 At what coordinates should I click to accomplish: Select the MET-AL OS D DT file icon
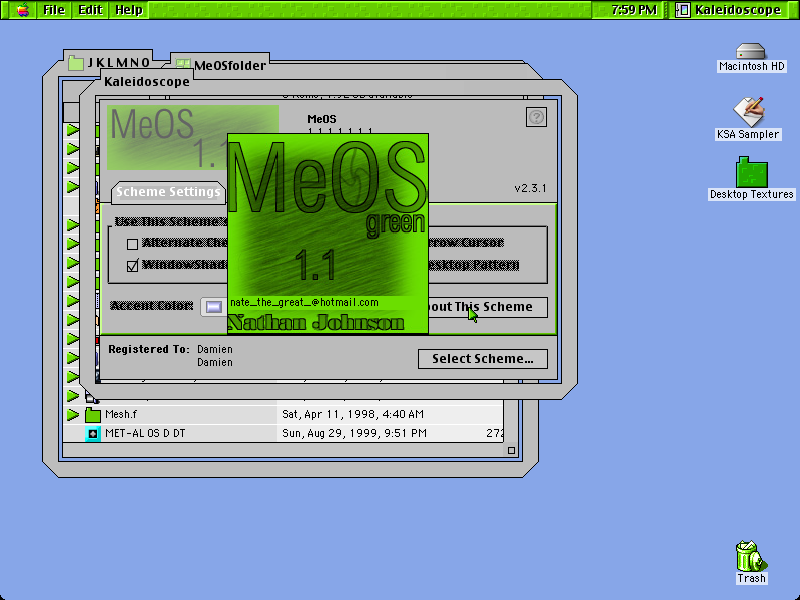[x=92, y=434]
